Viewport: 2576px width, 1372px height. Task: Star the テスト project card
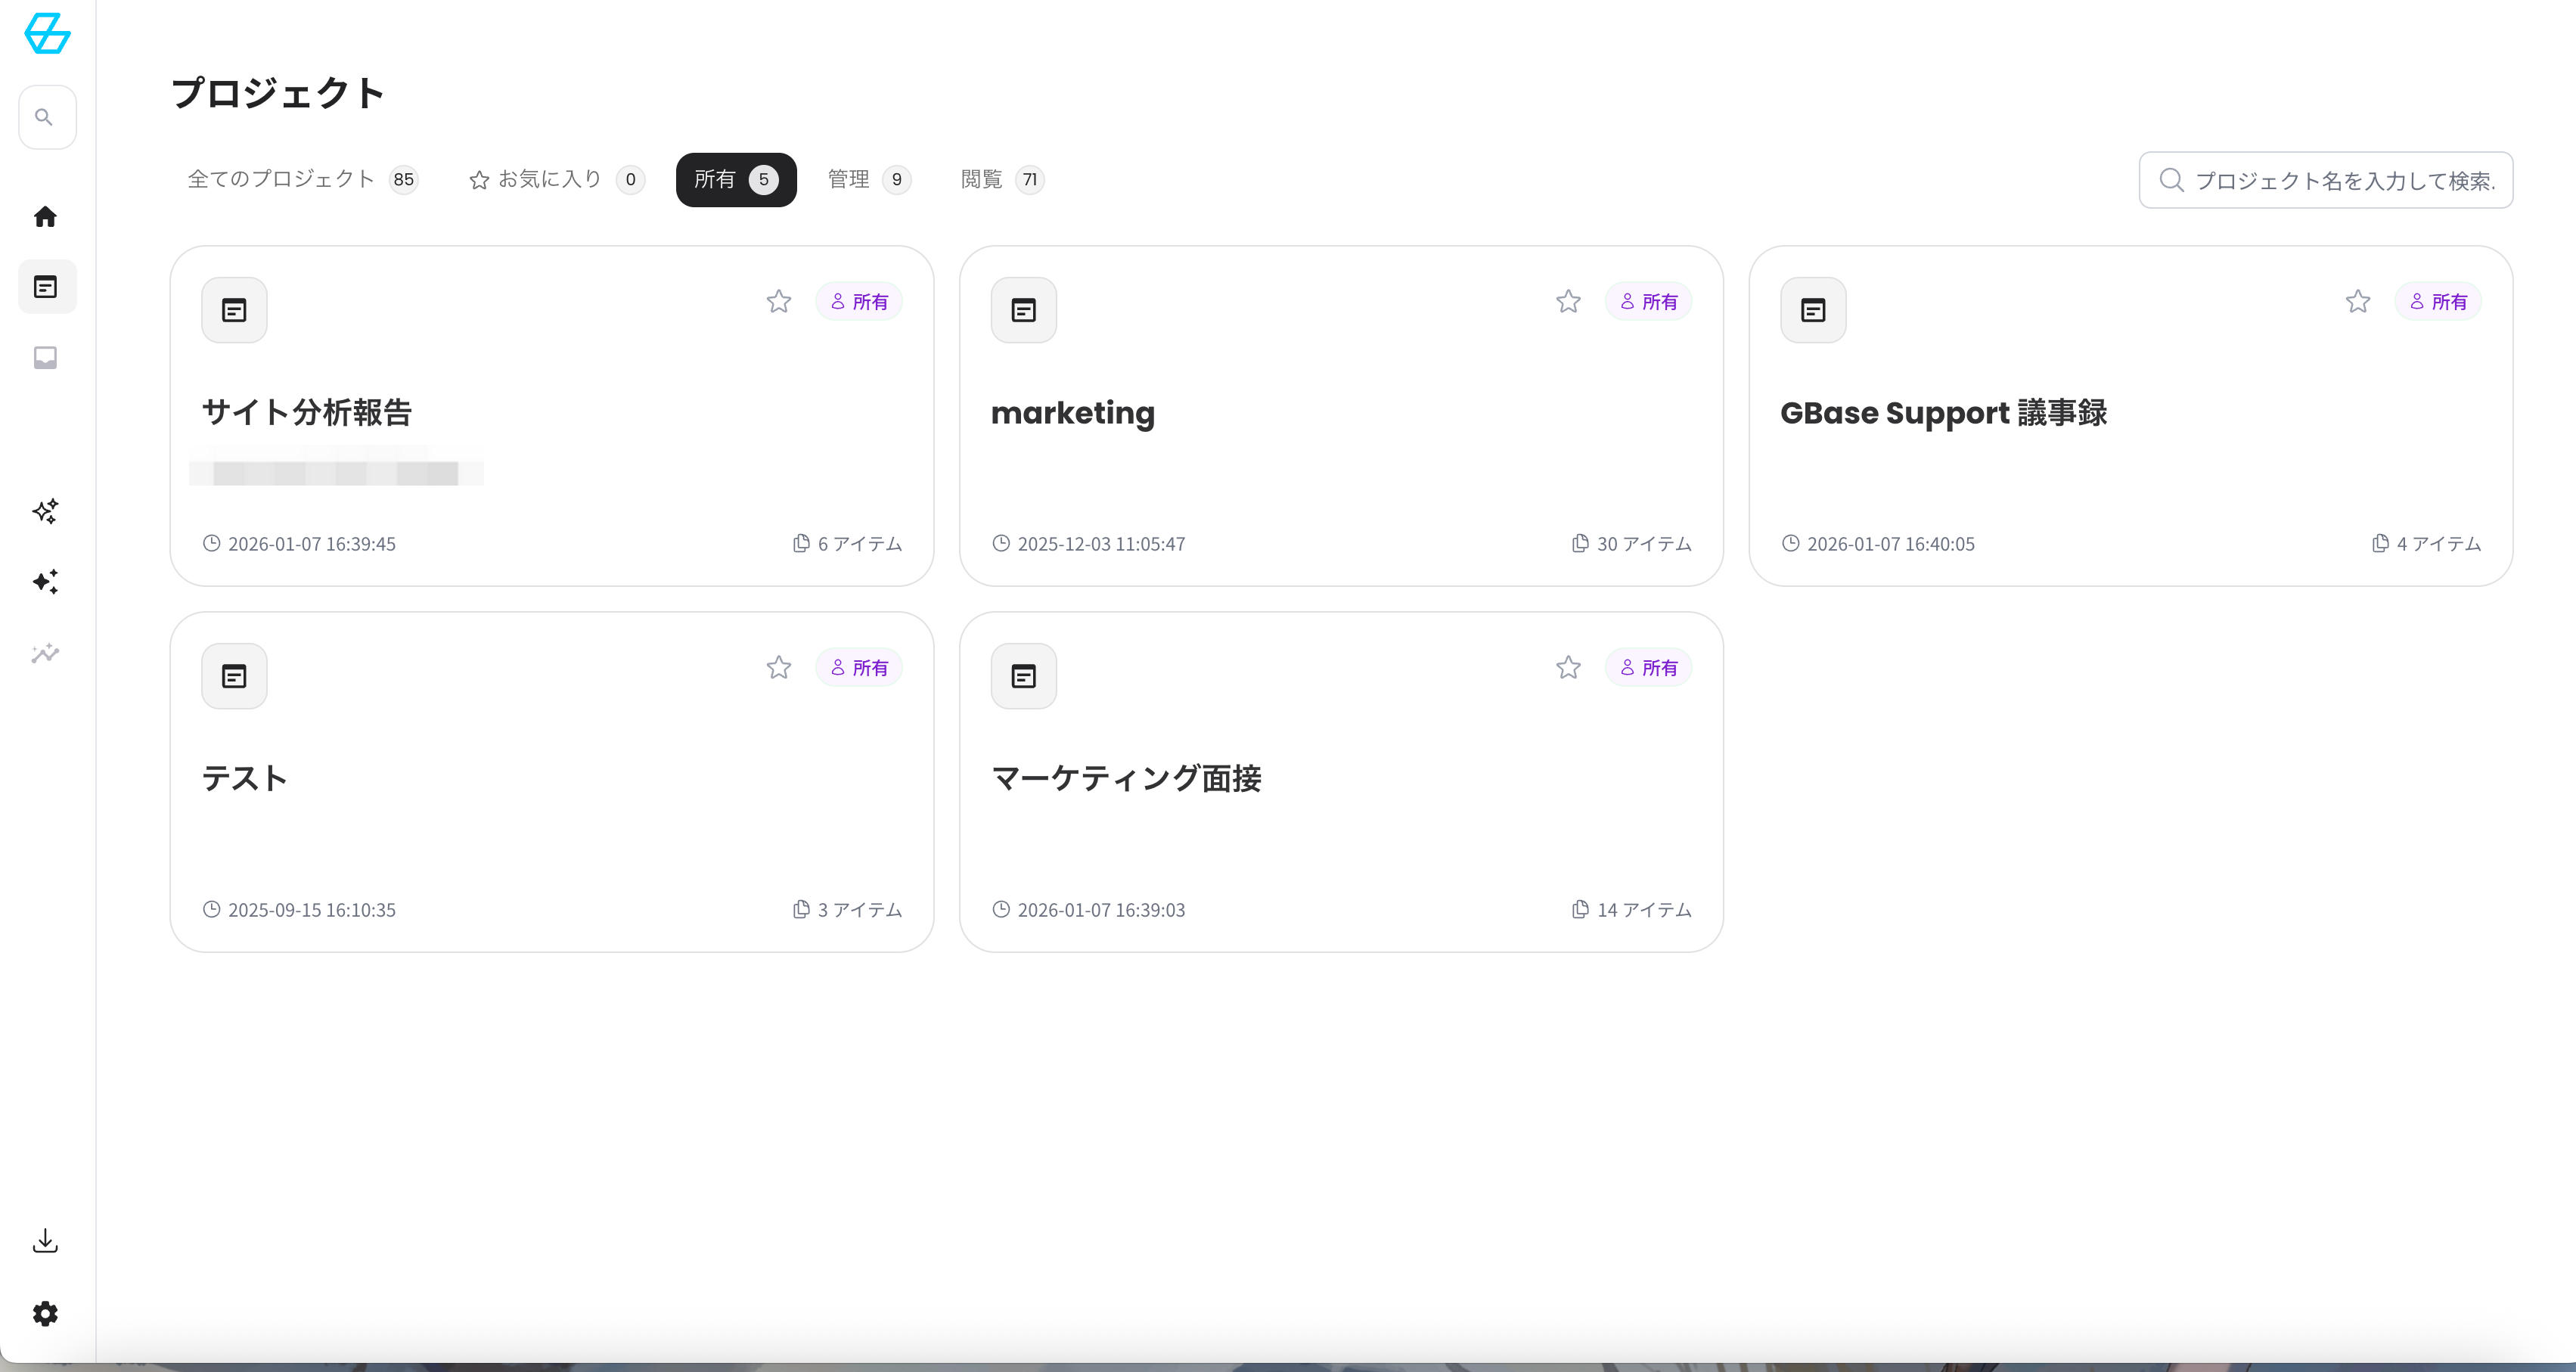(x=779, y=667)
